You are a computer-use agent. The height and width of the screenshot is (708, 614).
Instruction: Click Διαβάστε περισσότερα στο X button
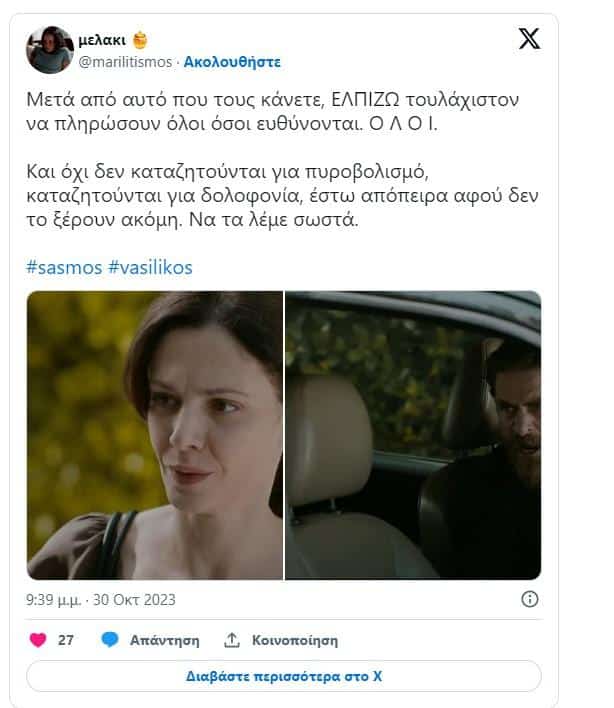(x=284, y=676)
